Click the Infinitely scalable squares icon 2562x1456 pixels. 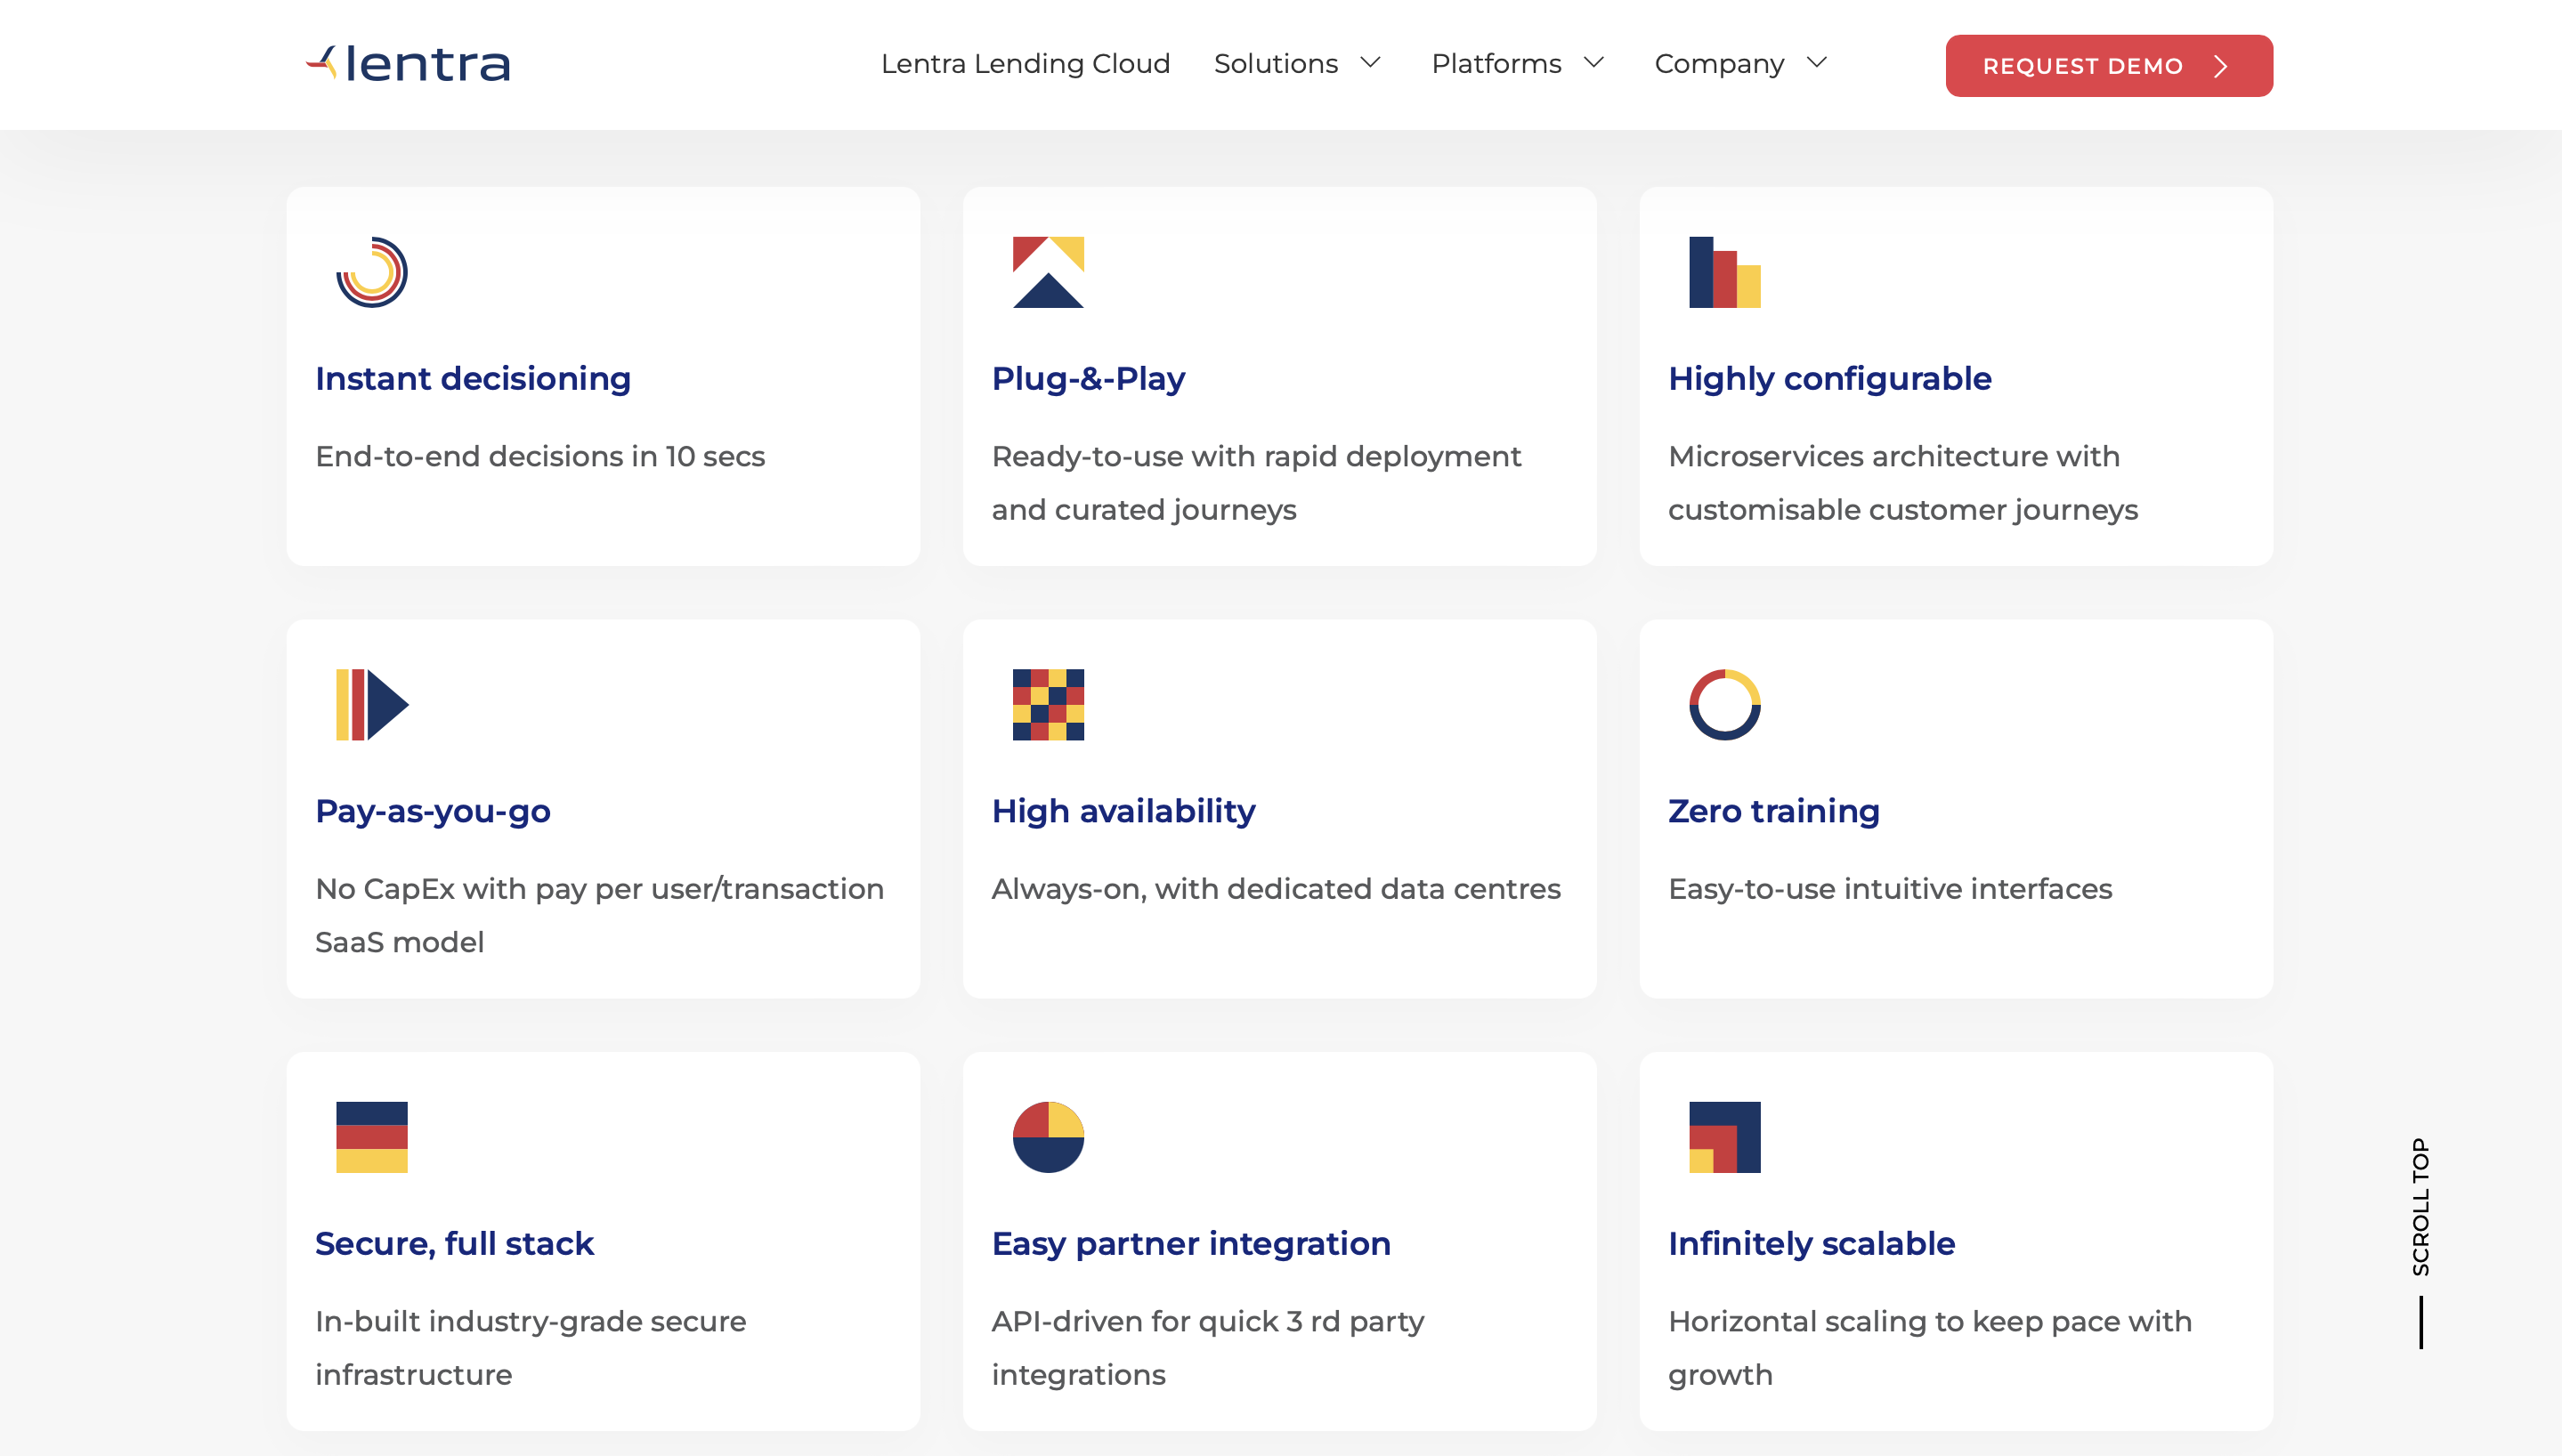[x=1724, y=1137]
